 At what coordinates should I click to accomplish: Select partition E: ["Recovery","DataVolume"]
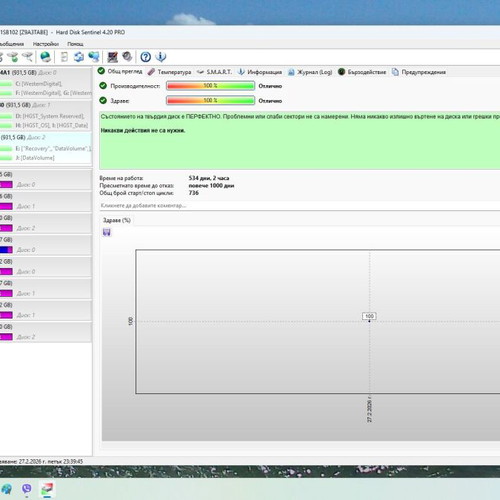pos(53,148)
